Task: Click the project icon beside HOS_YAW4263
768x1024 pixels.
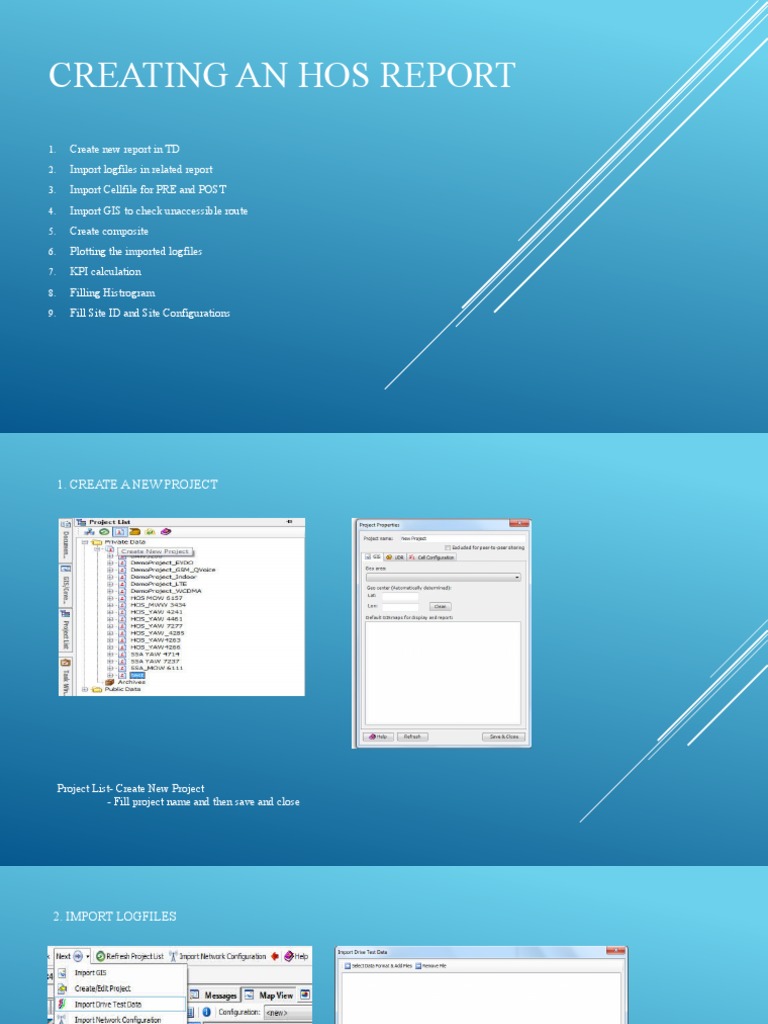Action: click(122, 640)
